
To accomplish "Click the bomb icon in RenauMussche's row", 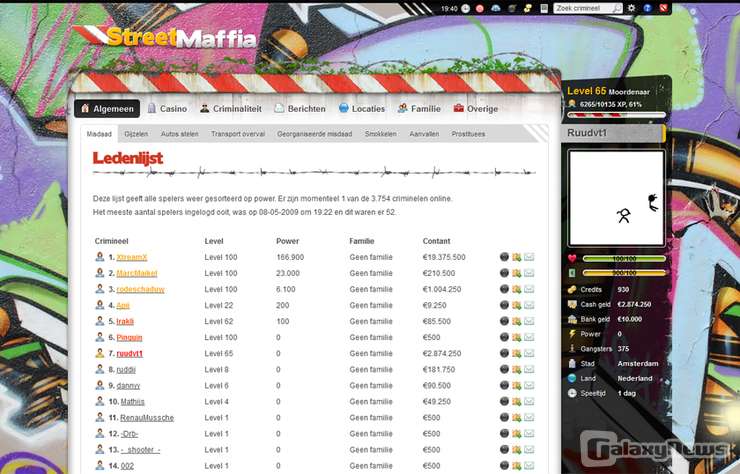I will [x=504, y=417].
